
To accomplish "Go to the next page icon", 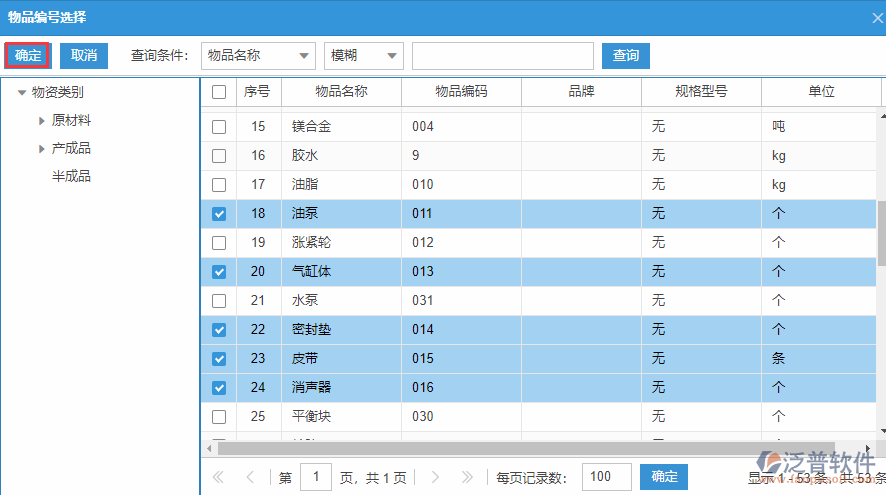I will tap(435, 477).
